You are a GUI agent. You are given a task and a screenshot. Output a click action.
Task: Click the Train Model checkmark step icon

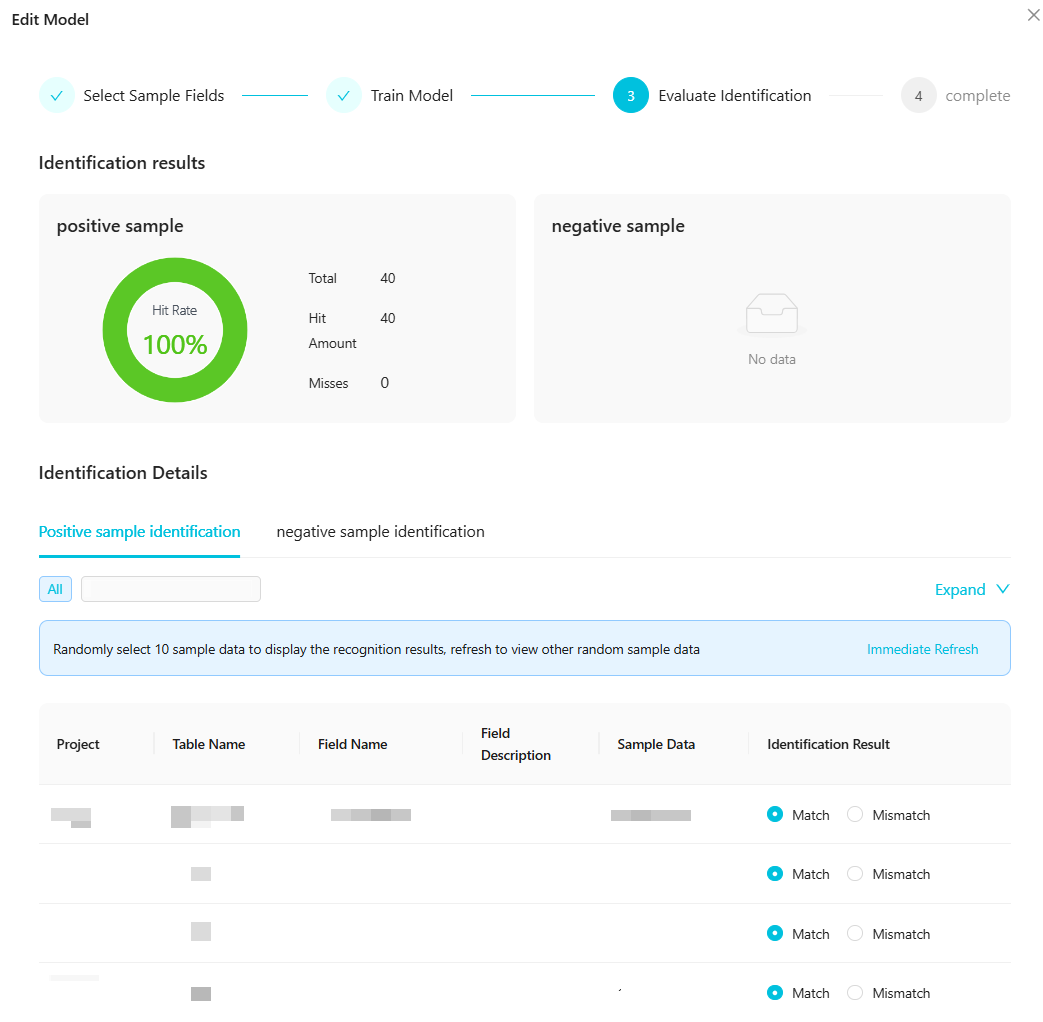344,96
